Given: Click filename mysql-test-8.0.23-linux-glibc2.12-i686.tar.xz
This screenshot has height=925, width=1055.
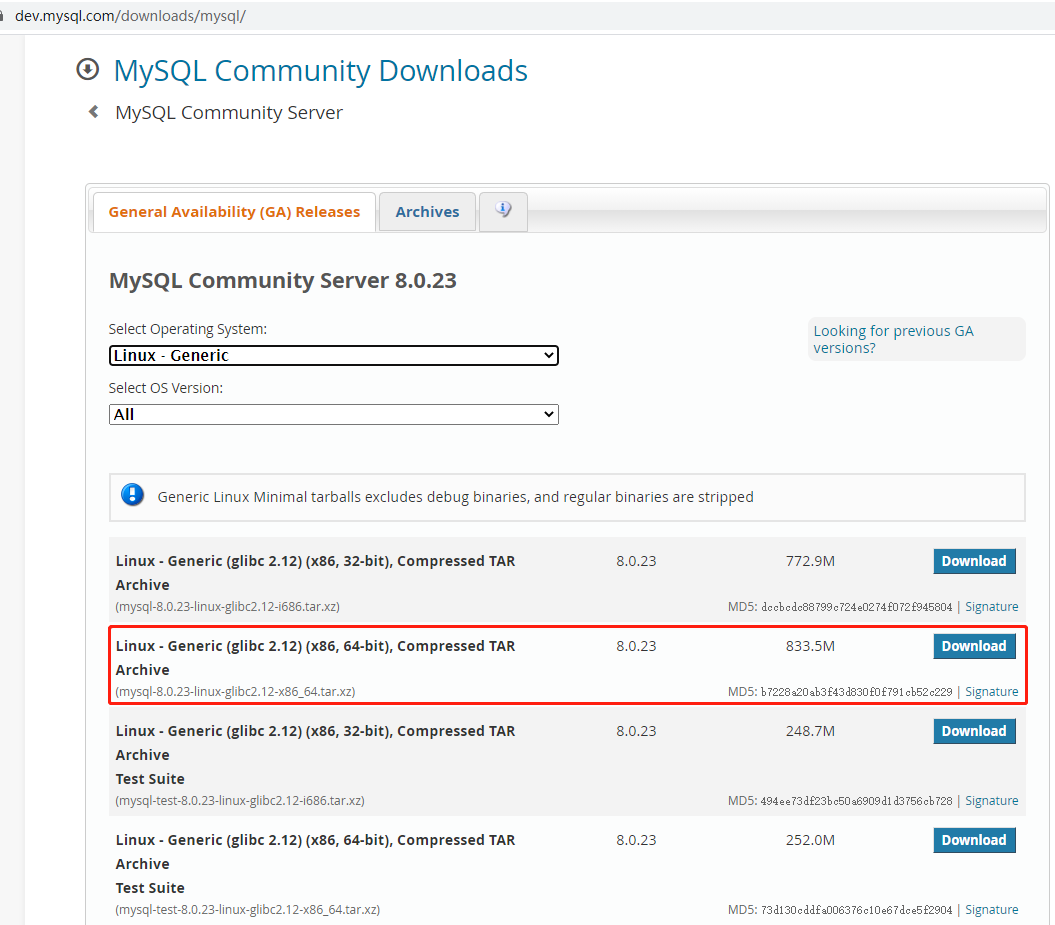Looking at the screenshot, I should coord(240,801).
